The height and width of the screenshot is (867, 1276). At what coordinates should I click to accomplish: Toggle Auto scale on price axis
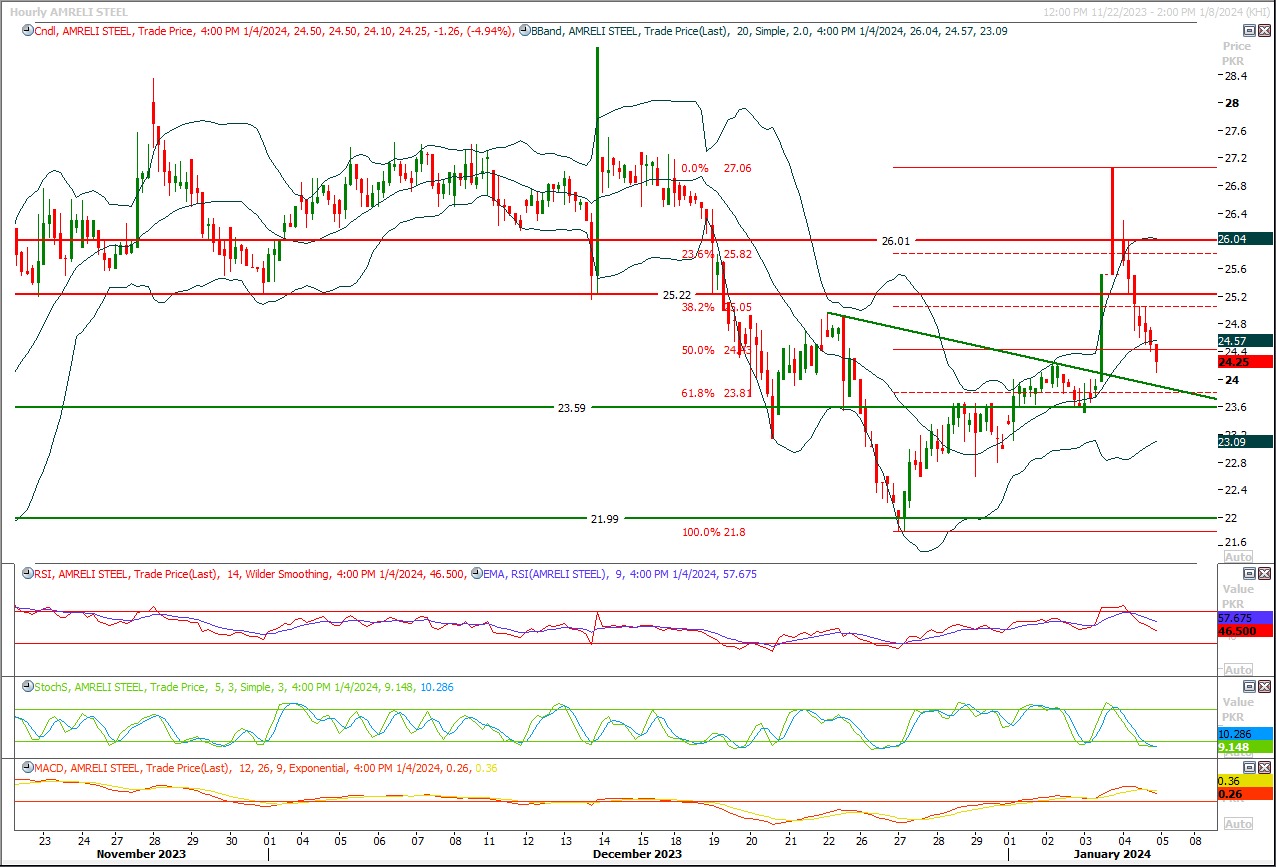pyautogui.click(x=1238, y=556)
